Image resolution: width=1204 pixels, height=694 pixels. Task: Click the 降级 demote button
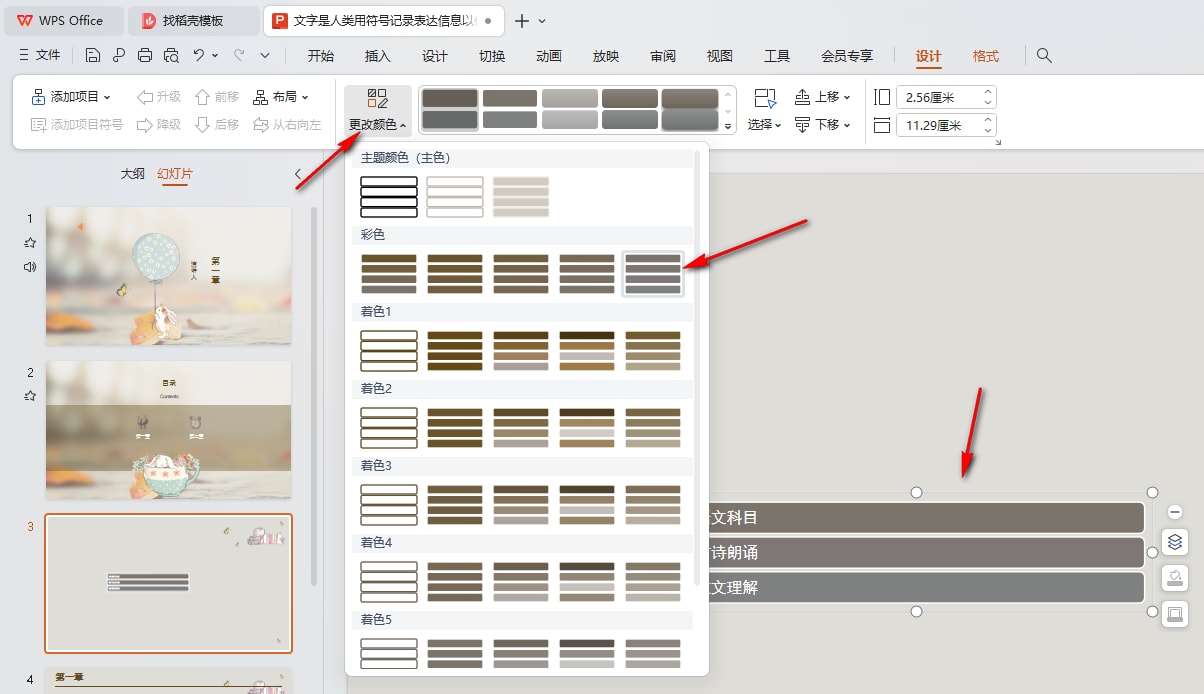(160, 125)
